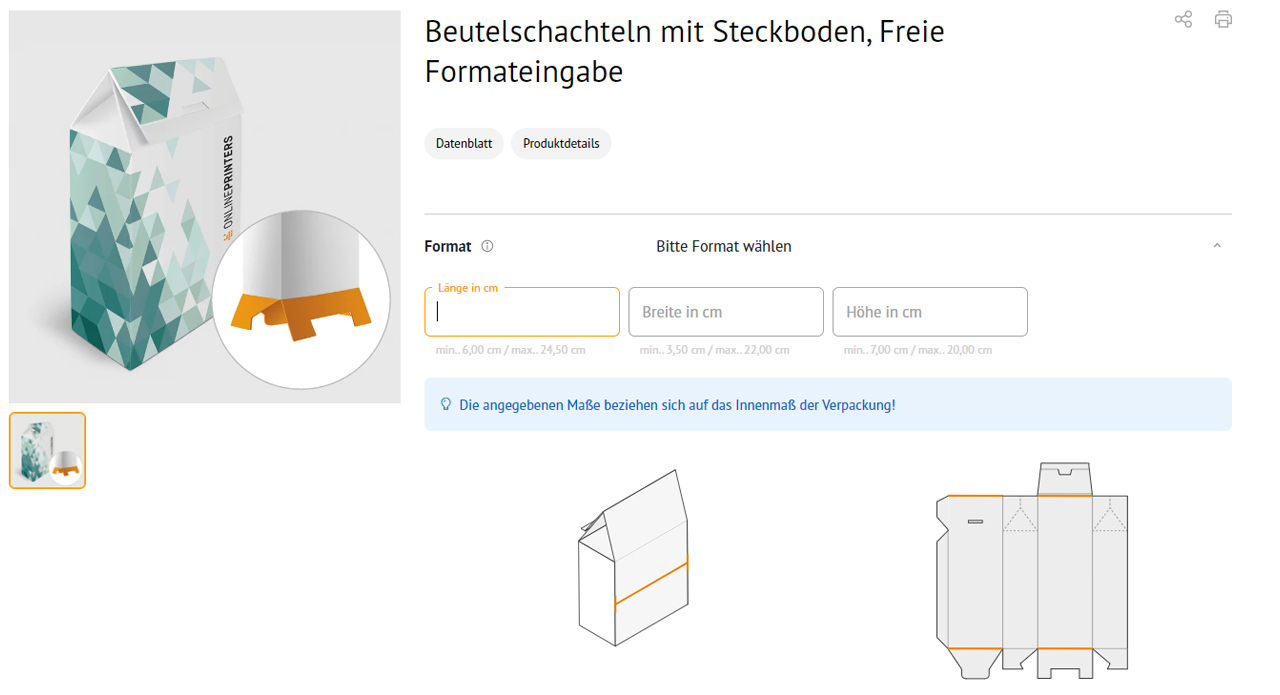Click the share icon

[1183, 19]
